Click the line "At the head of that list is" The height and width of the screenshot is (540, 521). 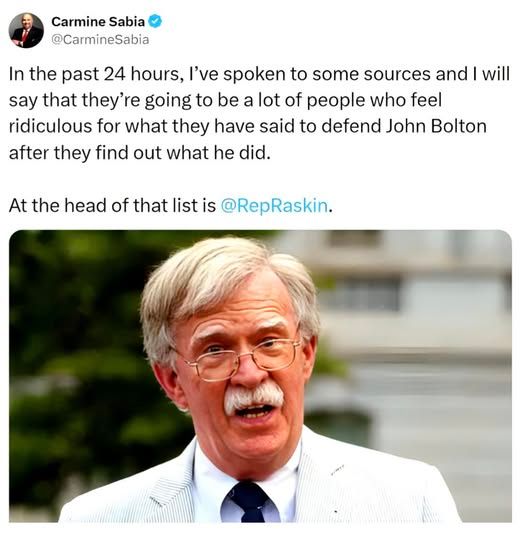(x=112, y=206)
